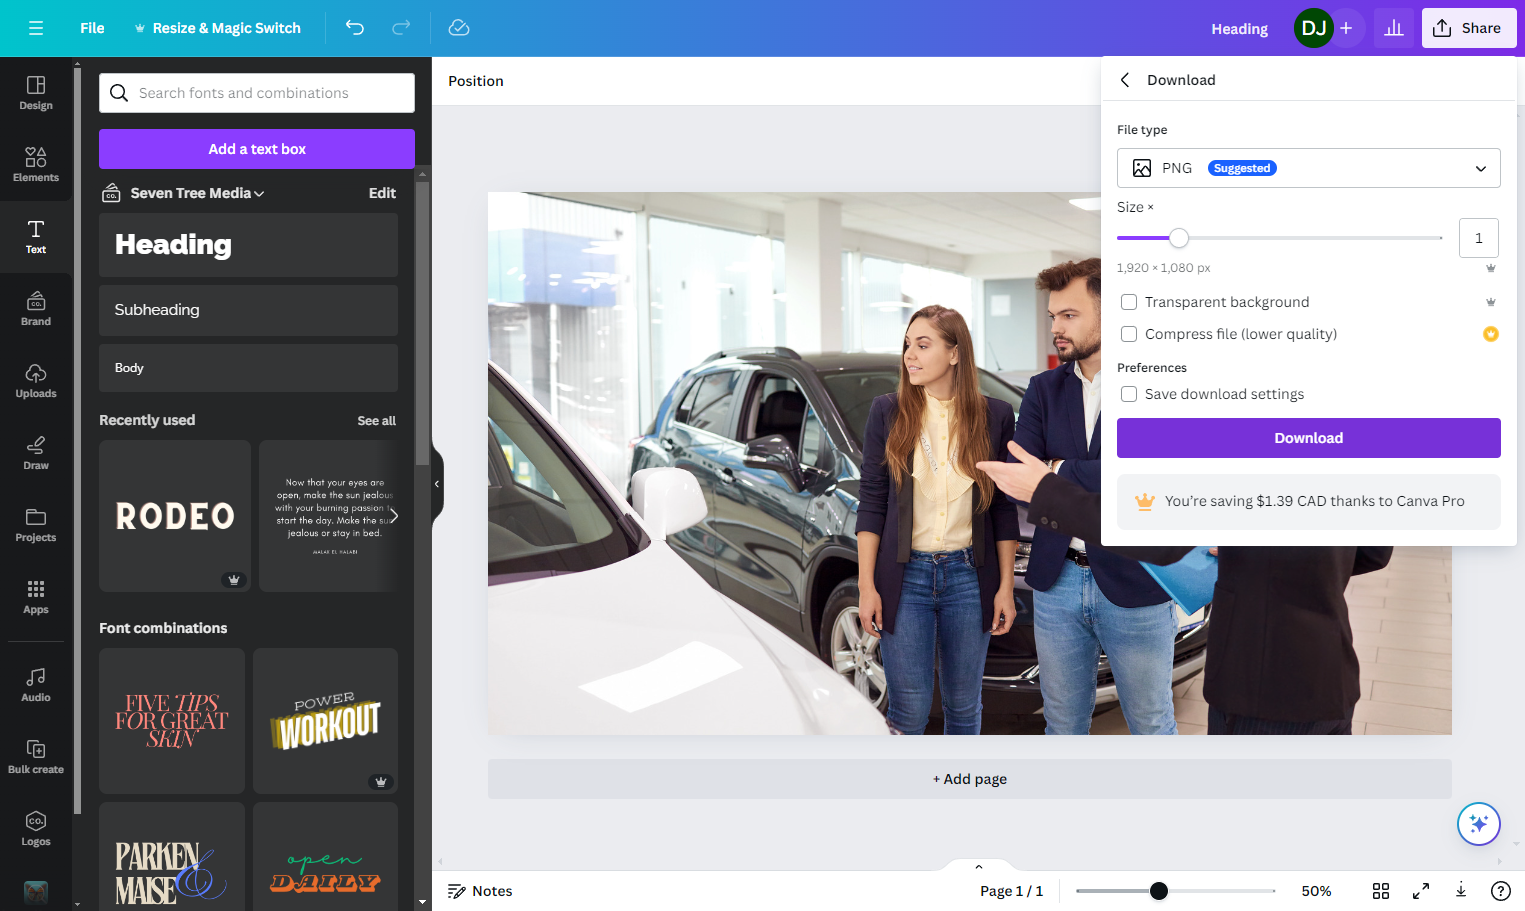
Task: Open the Magic assistant sparkle button
Action: point(1479,824)
